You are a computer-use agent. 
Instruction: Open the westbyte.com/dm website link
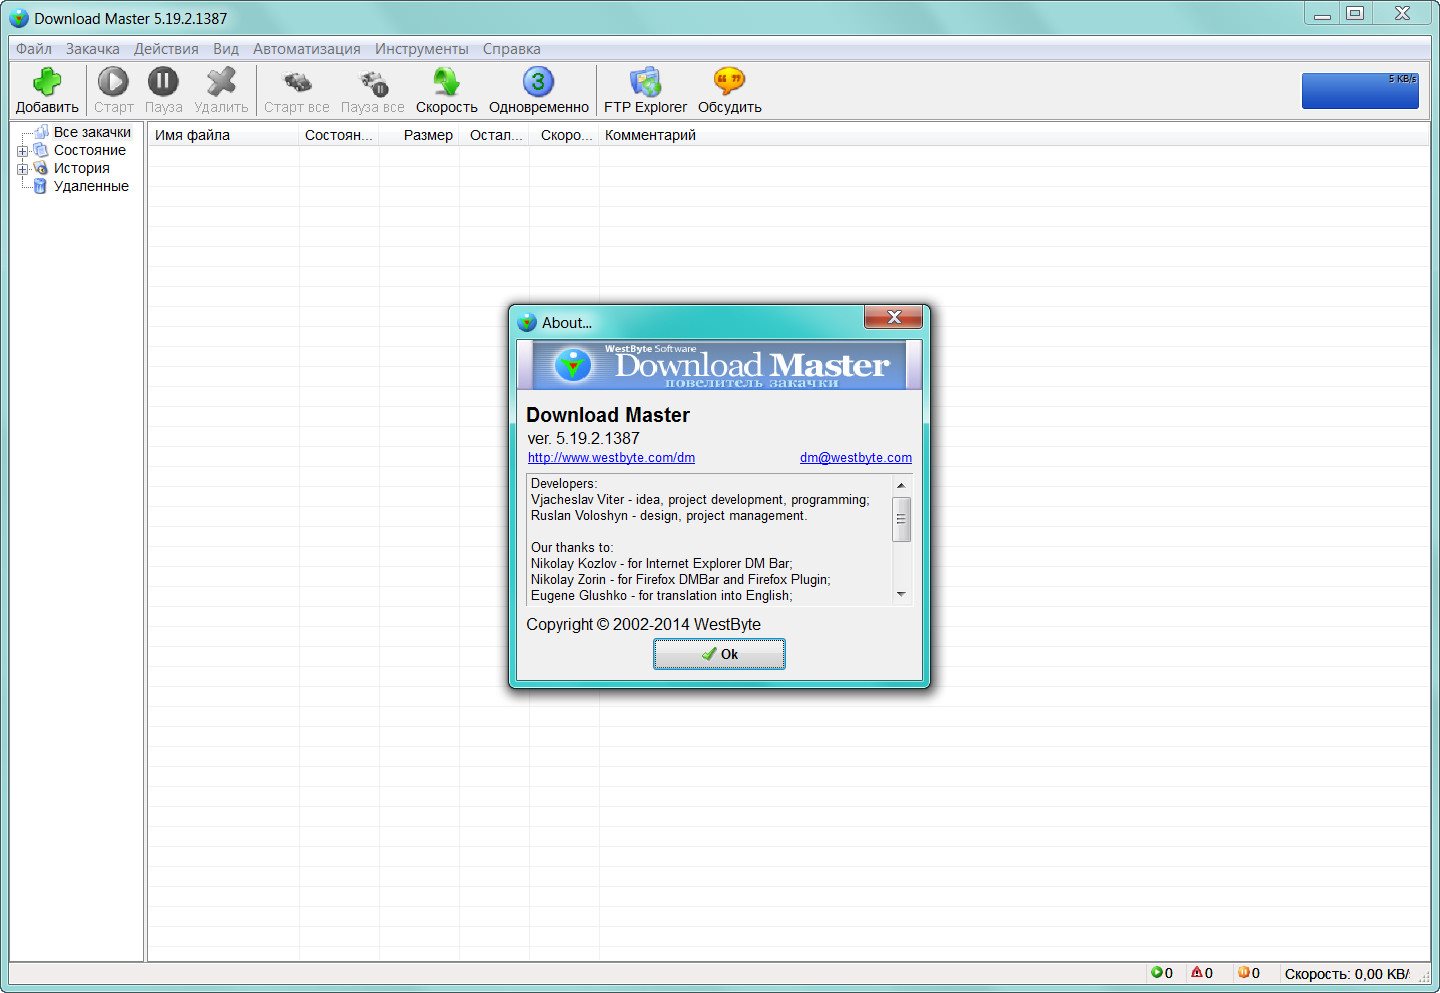pyautogui.click(x=611, y=458)
